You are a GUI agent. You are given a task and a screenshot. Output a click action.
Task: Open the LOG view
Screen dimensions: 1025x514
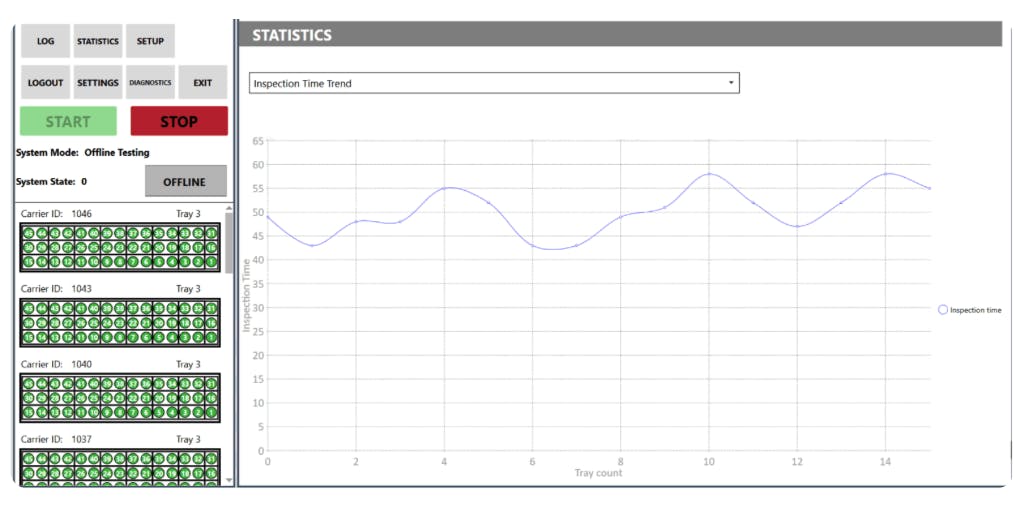click(45, 41)
